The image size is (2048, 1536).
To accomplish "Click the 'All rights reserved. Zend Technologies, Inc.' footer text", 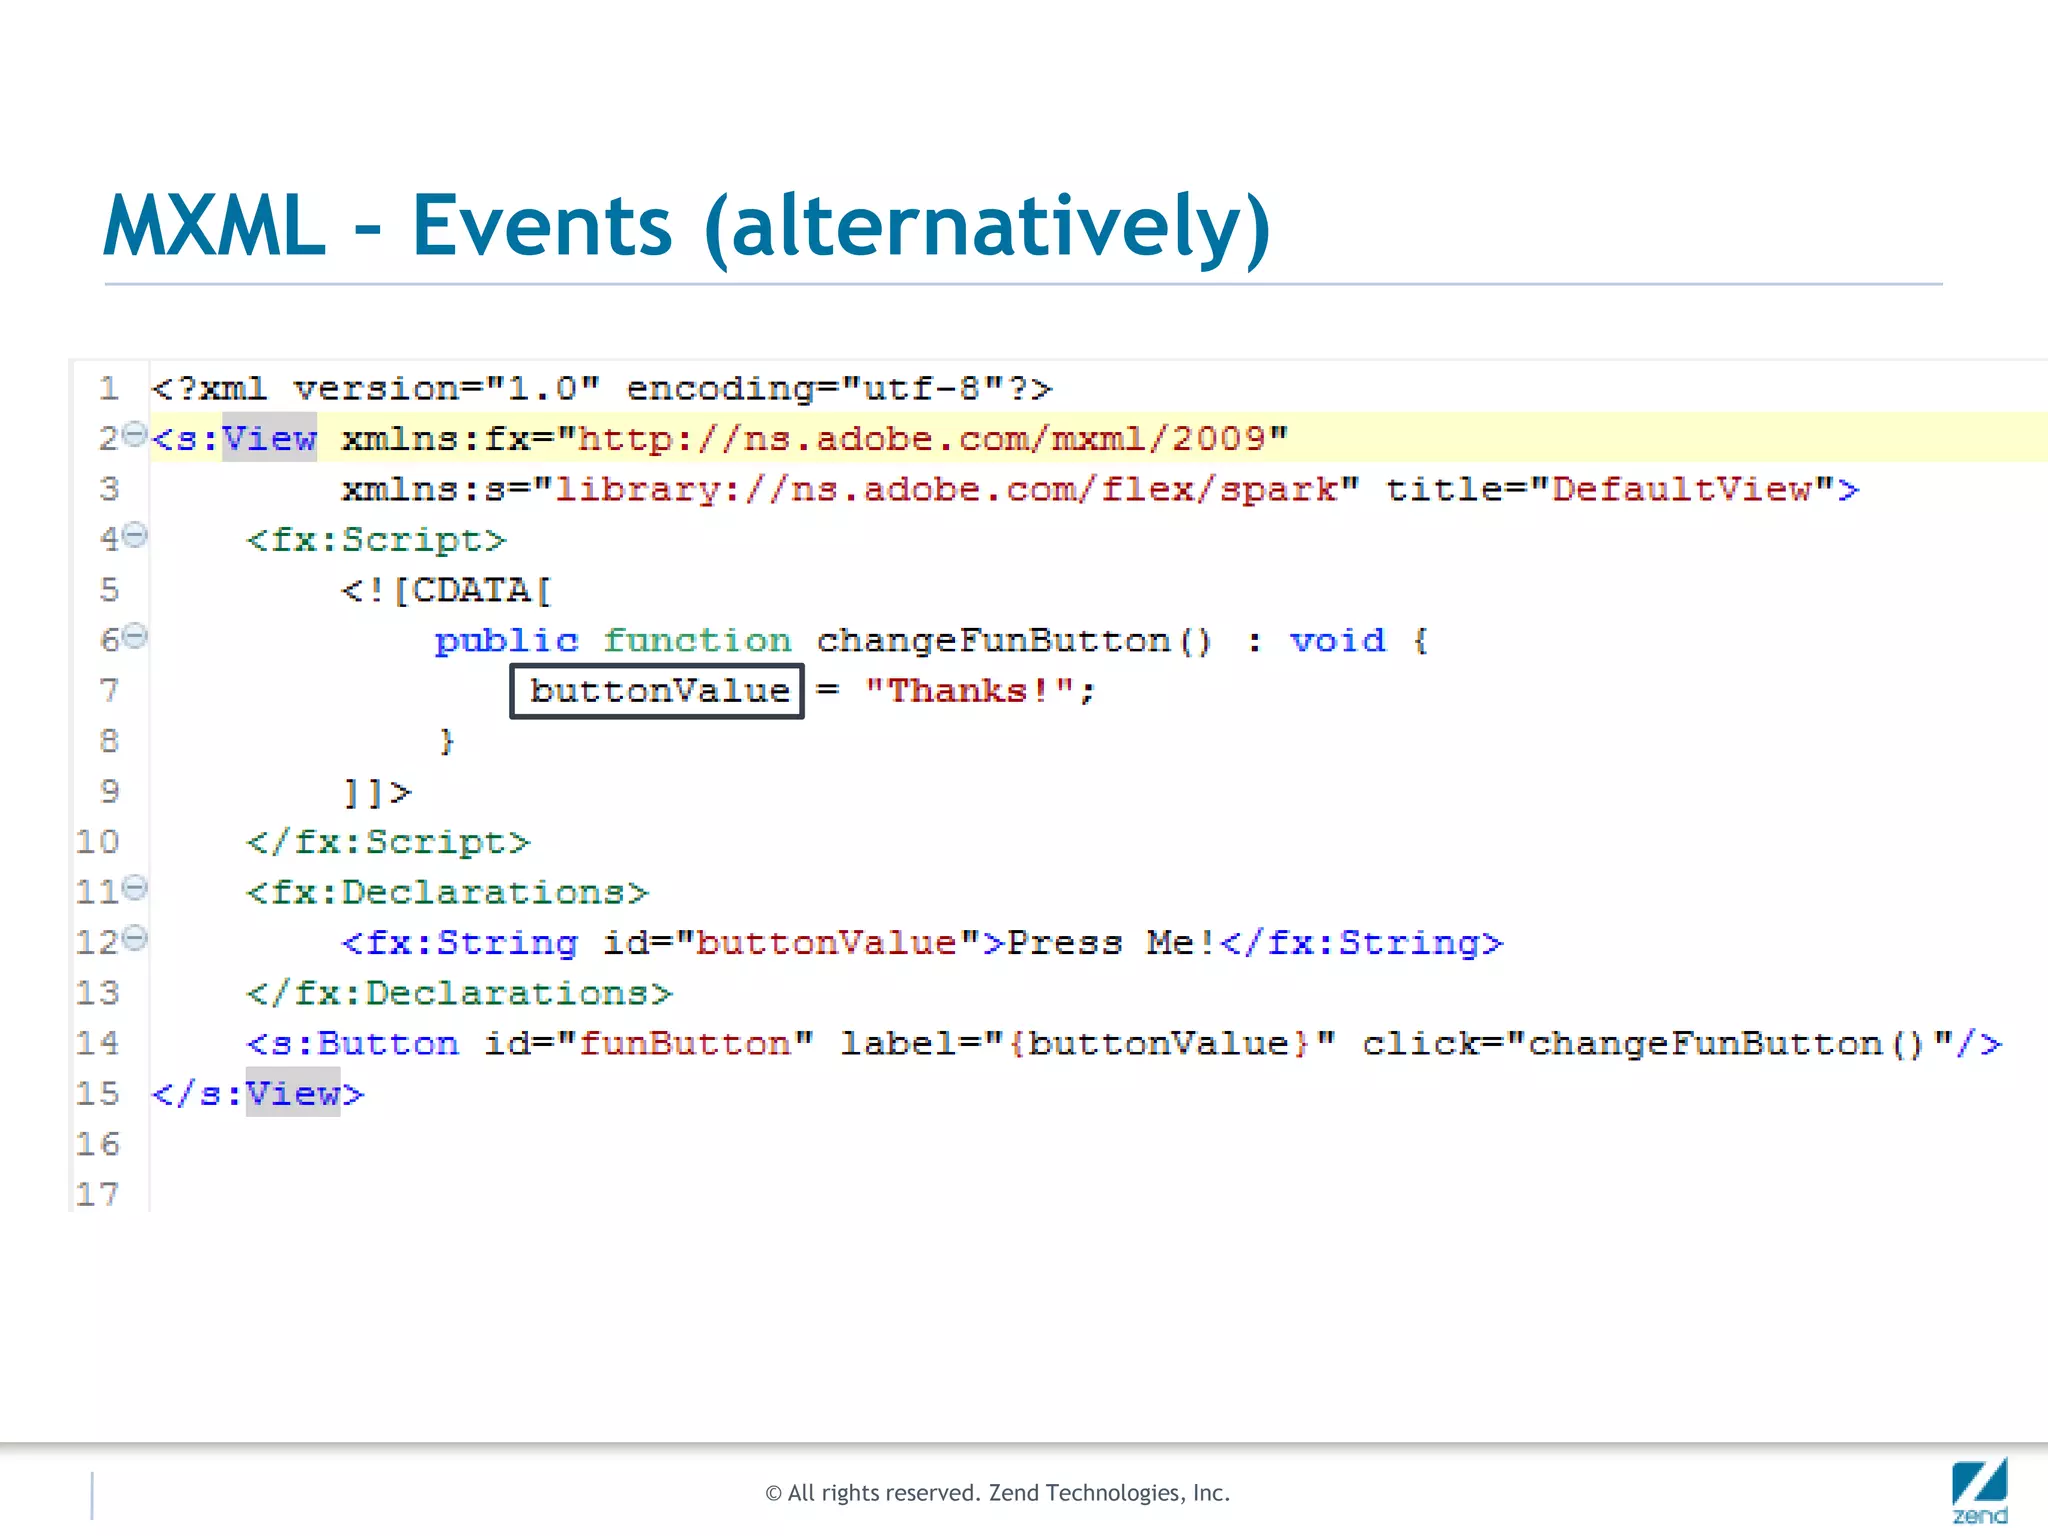I will pyautogui.click(x=1009, y=1493).
